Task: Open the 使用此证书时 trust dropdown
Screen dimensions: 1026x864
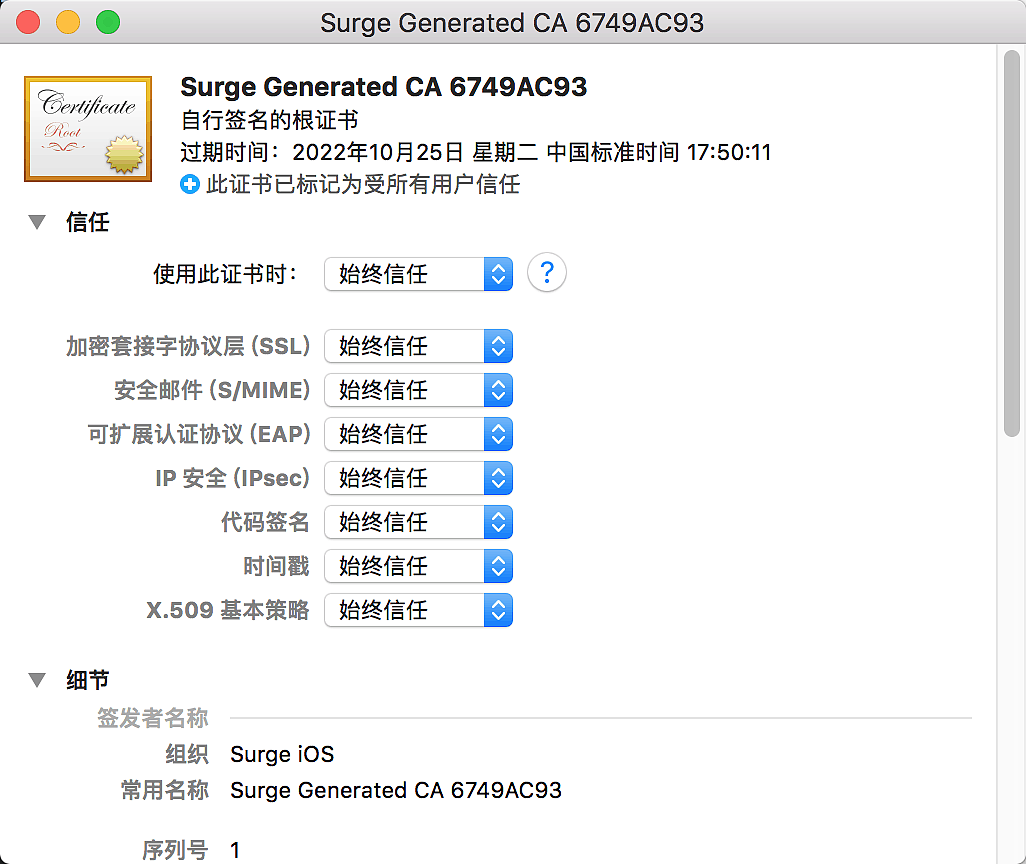Action: (418, 274)
